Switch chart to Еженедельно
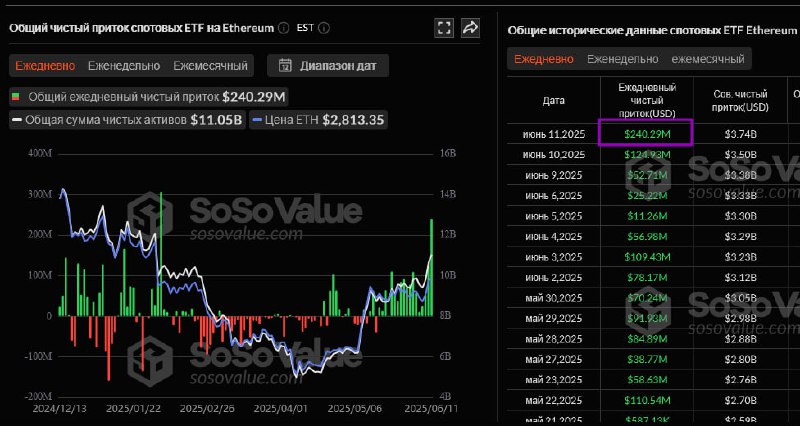The width and height of the screenshot is (800, 426). (x=124, y=66)
